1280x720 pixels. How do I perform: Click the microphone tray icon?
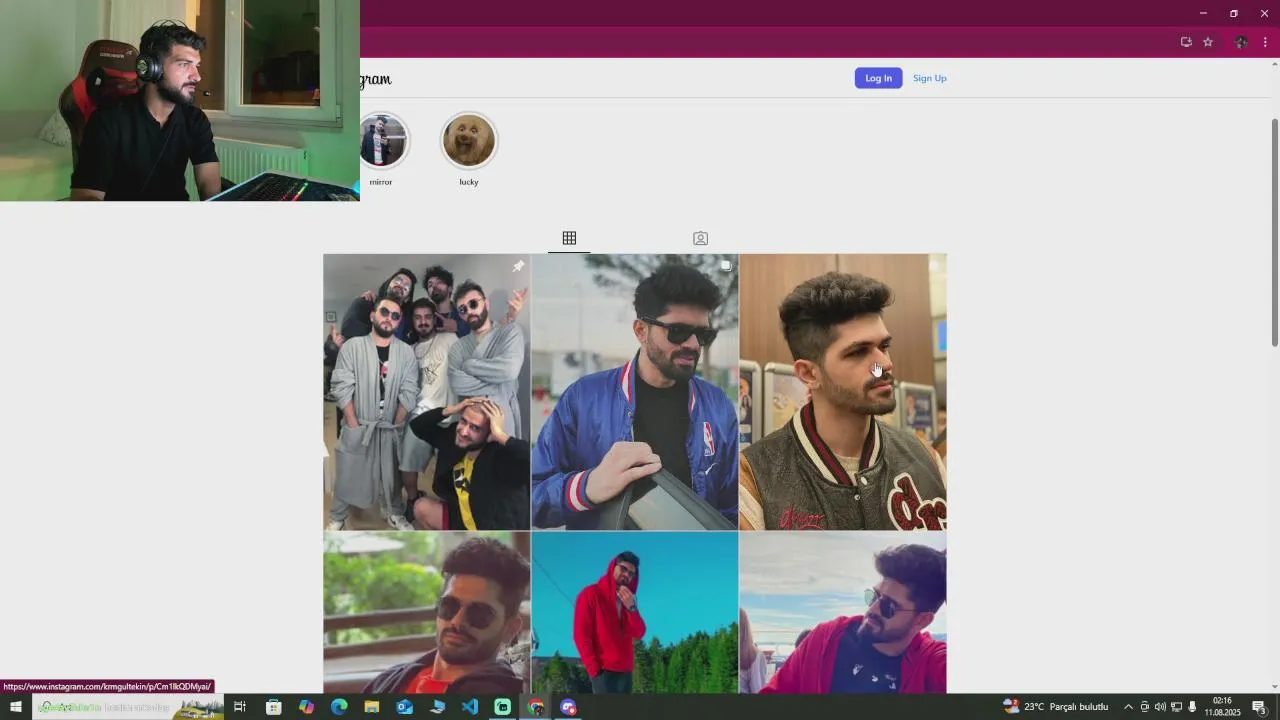tap(1192, 707)
